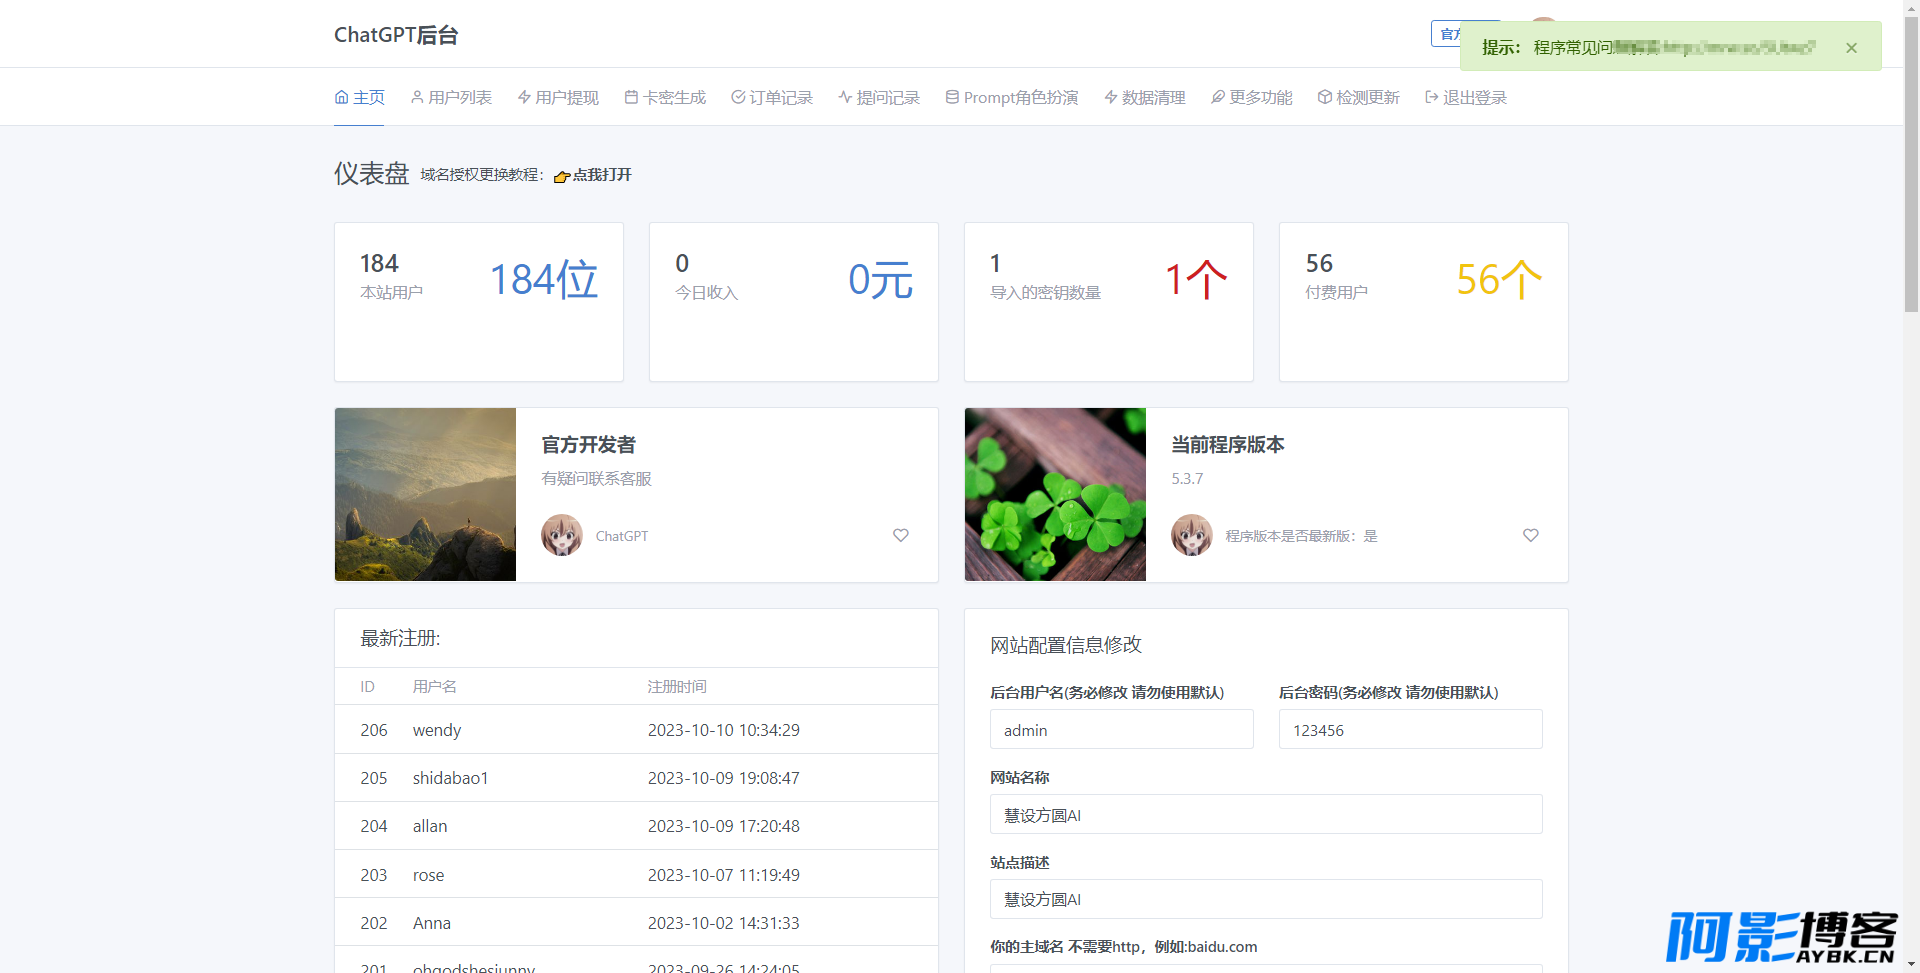Select user row allan
Screen dimensions: 1920x973
click(x=636, y=826)
